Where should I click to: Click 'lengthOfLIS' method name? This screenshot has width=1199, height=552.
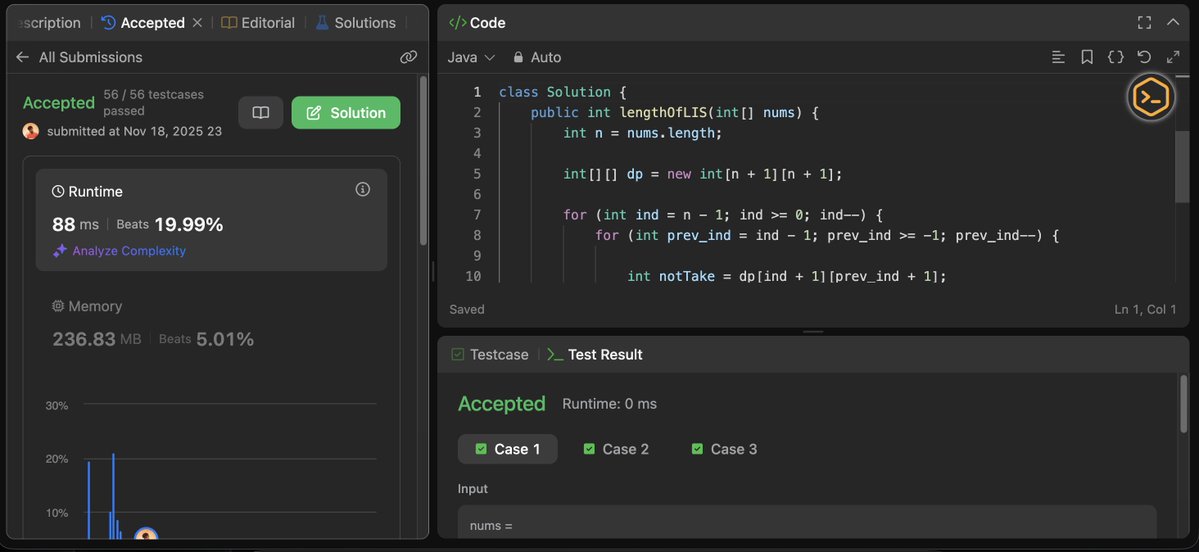pos(664,112)
